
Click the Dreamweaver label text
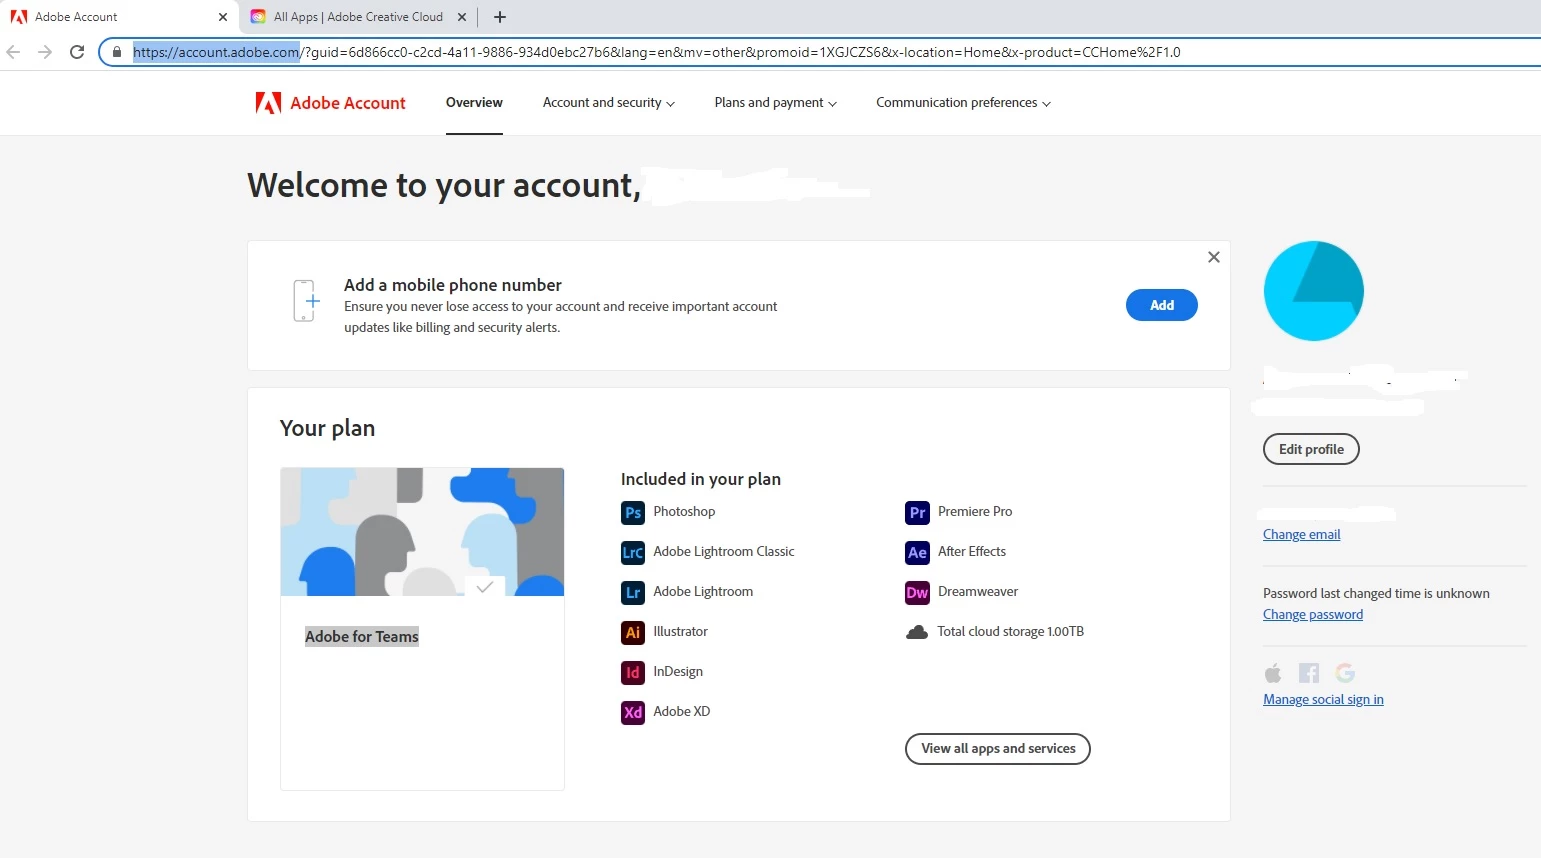[978, 592]
